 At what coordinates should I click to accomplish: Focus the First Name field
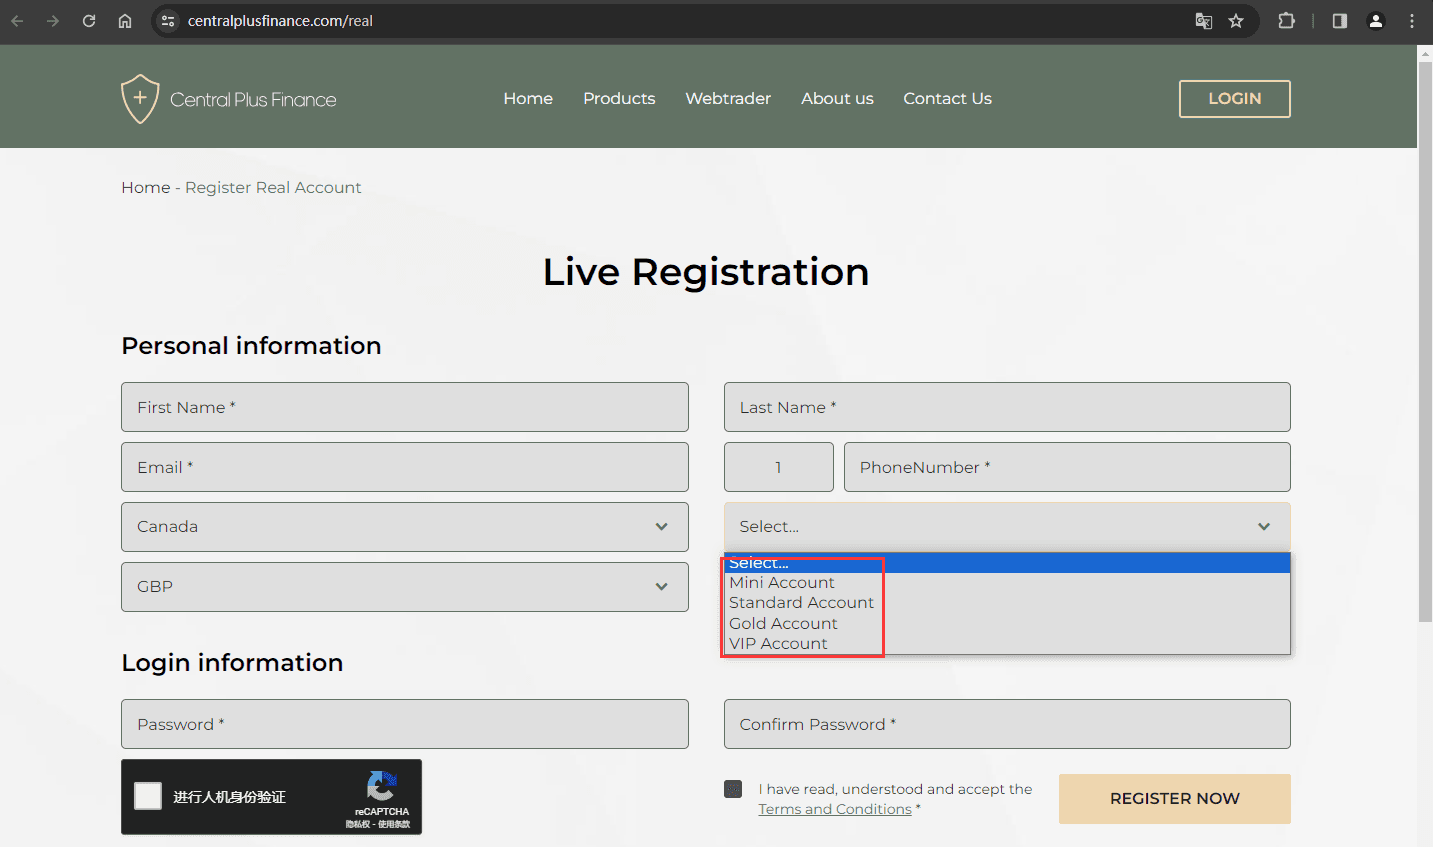[x=405, y=407]
